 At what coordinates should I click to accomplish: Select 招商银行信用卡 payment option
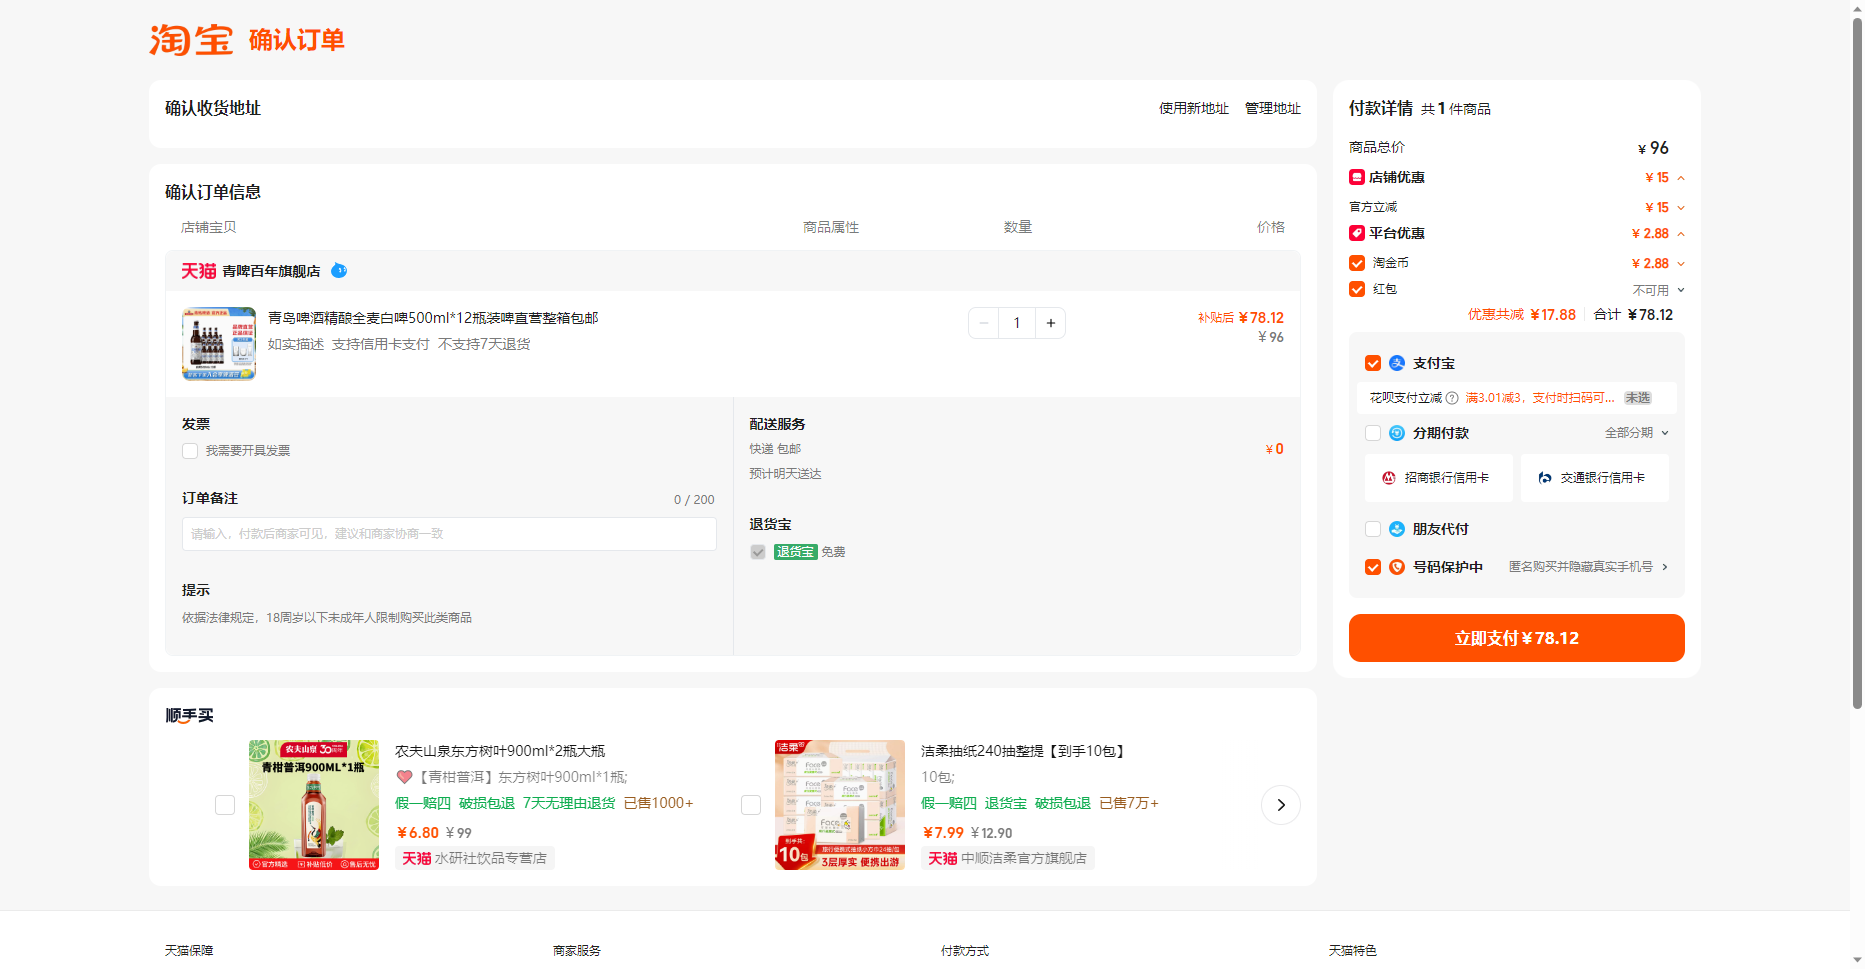click(1438, 478)
